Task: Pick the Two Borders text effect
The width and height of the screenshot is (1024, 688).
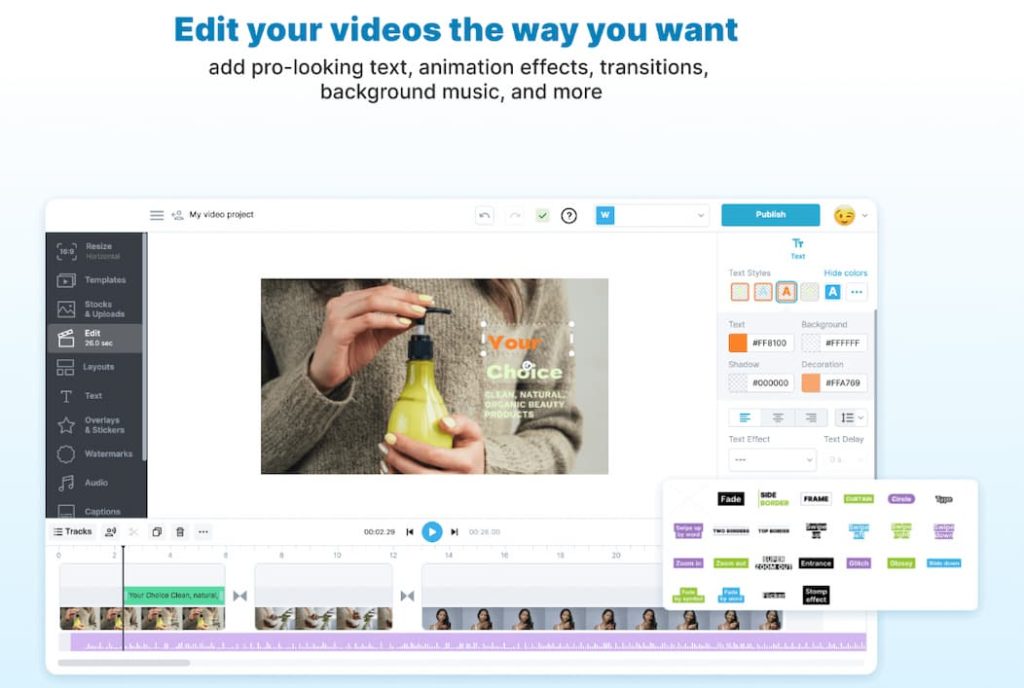Action: tap(731, 531)
